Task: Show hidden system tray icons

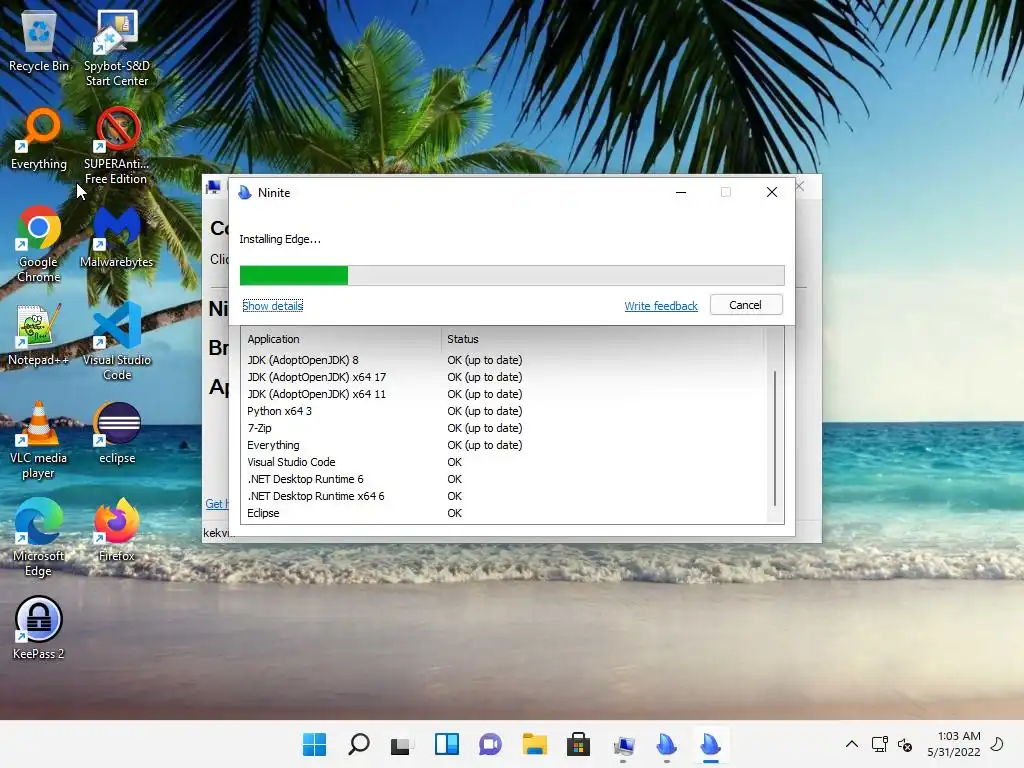Action: [852, 744]
